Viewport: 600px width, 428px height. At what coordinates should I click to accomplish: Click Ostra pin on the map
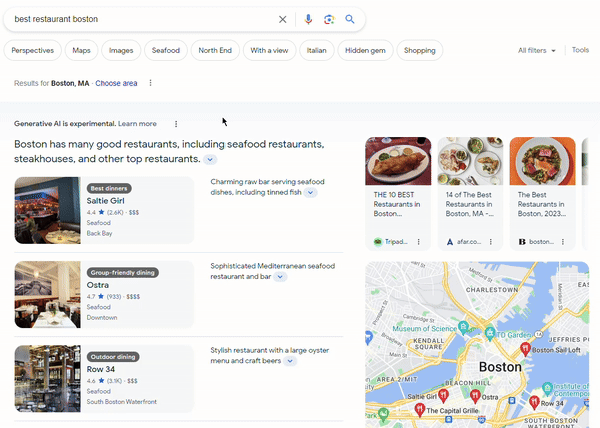(x=475, y=396)
